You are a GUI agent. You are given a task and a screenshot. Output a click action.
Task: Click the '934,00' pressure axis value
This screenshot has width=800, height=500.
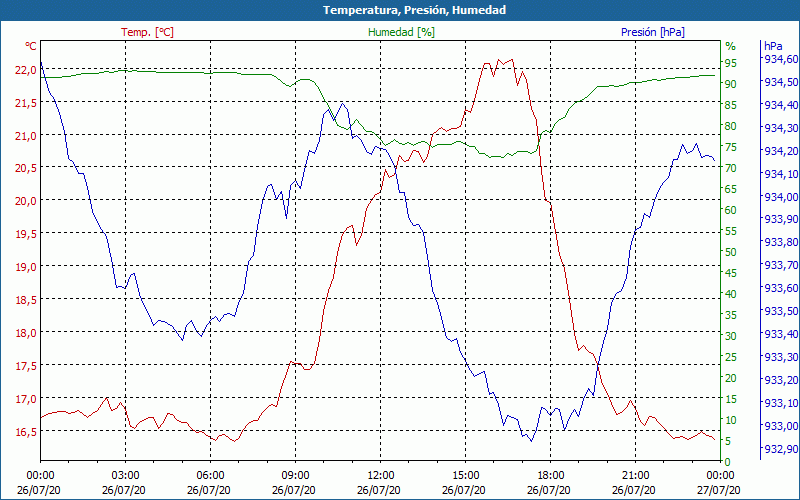point(781,197)
